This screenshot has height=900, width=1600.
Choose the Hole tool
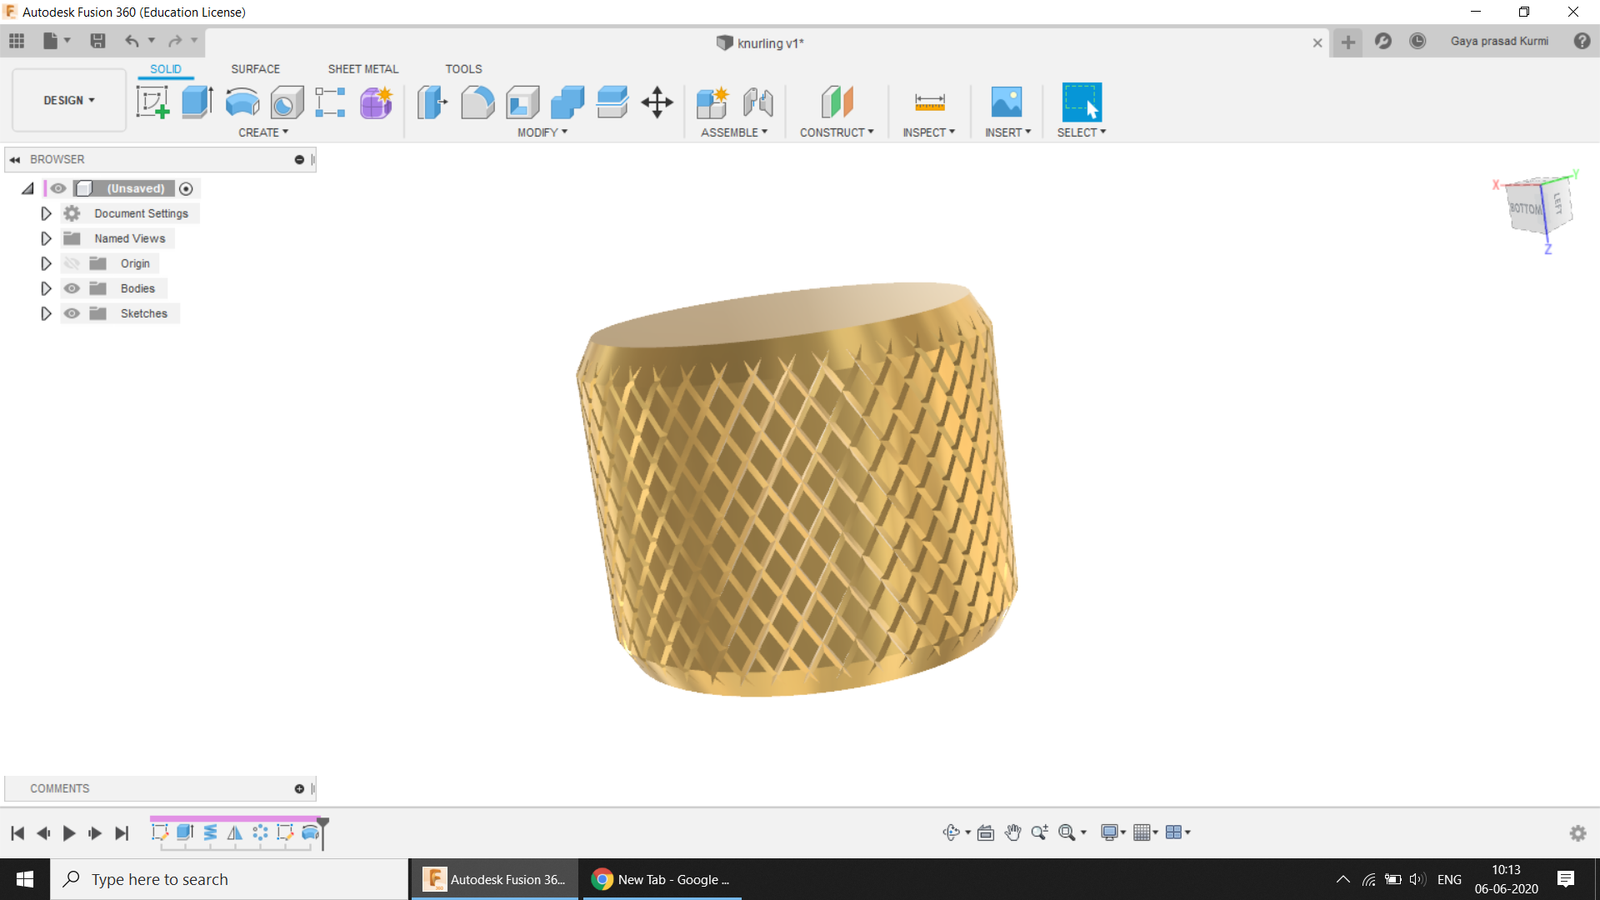(x=287, y=102)
